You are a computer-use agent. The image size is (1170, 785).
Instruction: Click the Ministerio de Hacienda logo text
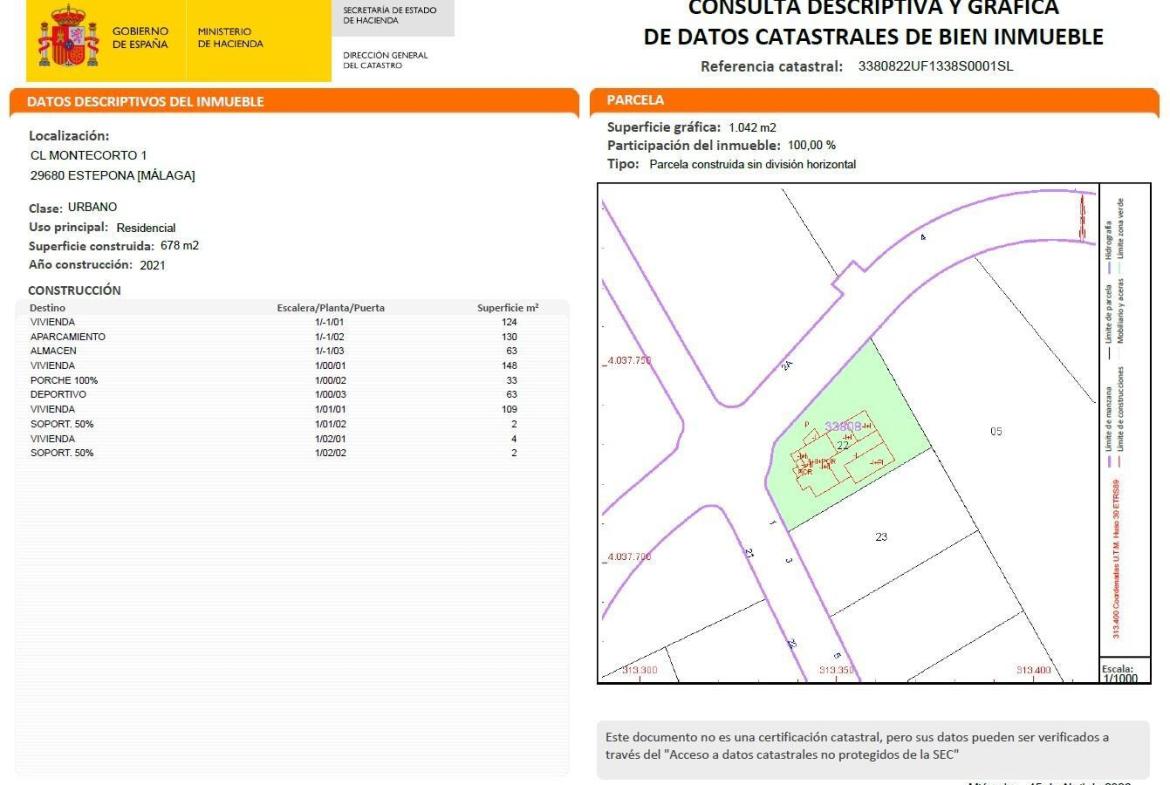[x=230, y=38]
